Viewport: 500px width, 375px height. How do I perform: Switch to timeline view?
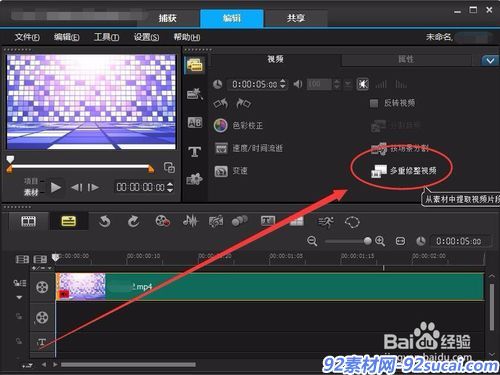[69, 221]
